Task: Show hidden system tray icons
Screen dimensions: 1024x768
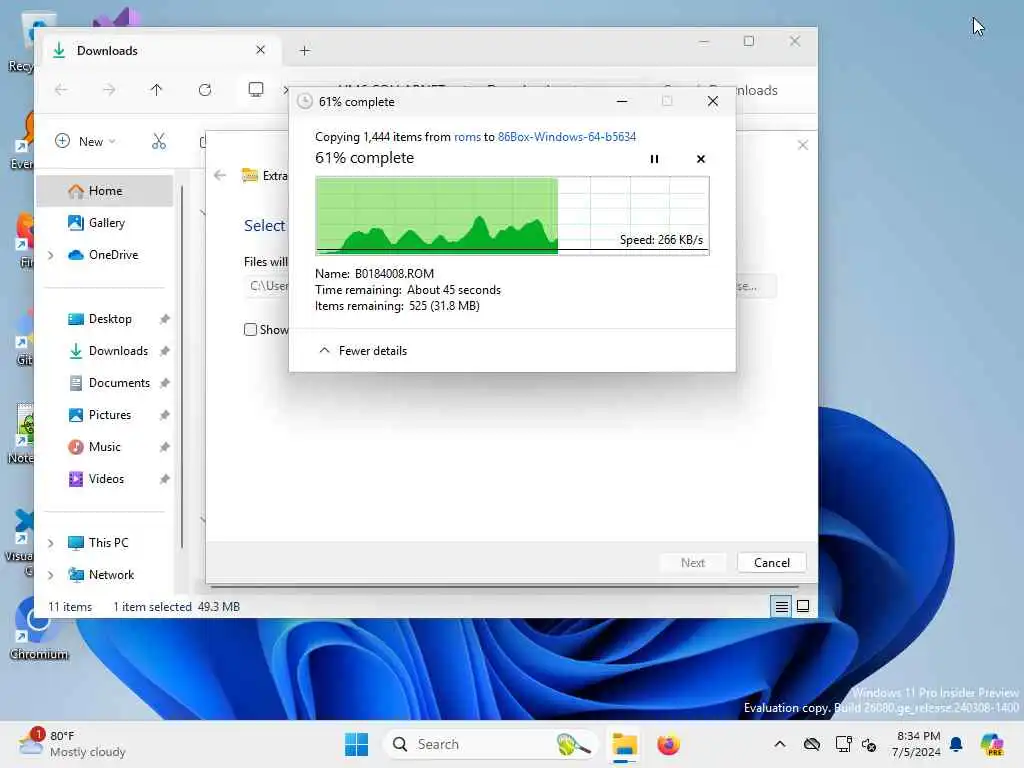Action: (x=780, y=744)
